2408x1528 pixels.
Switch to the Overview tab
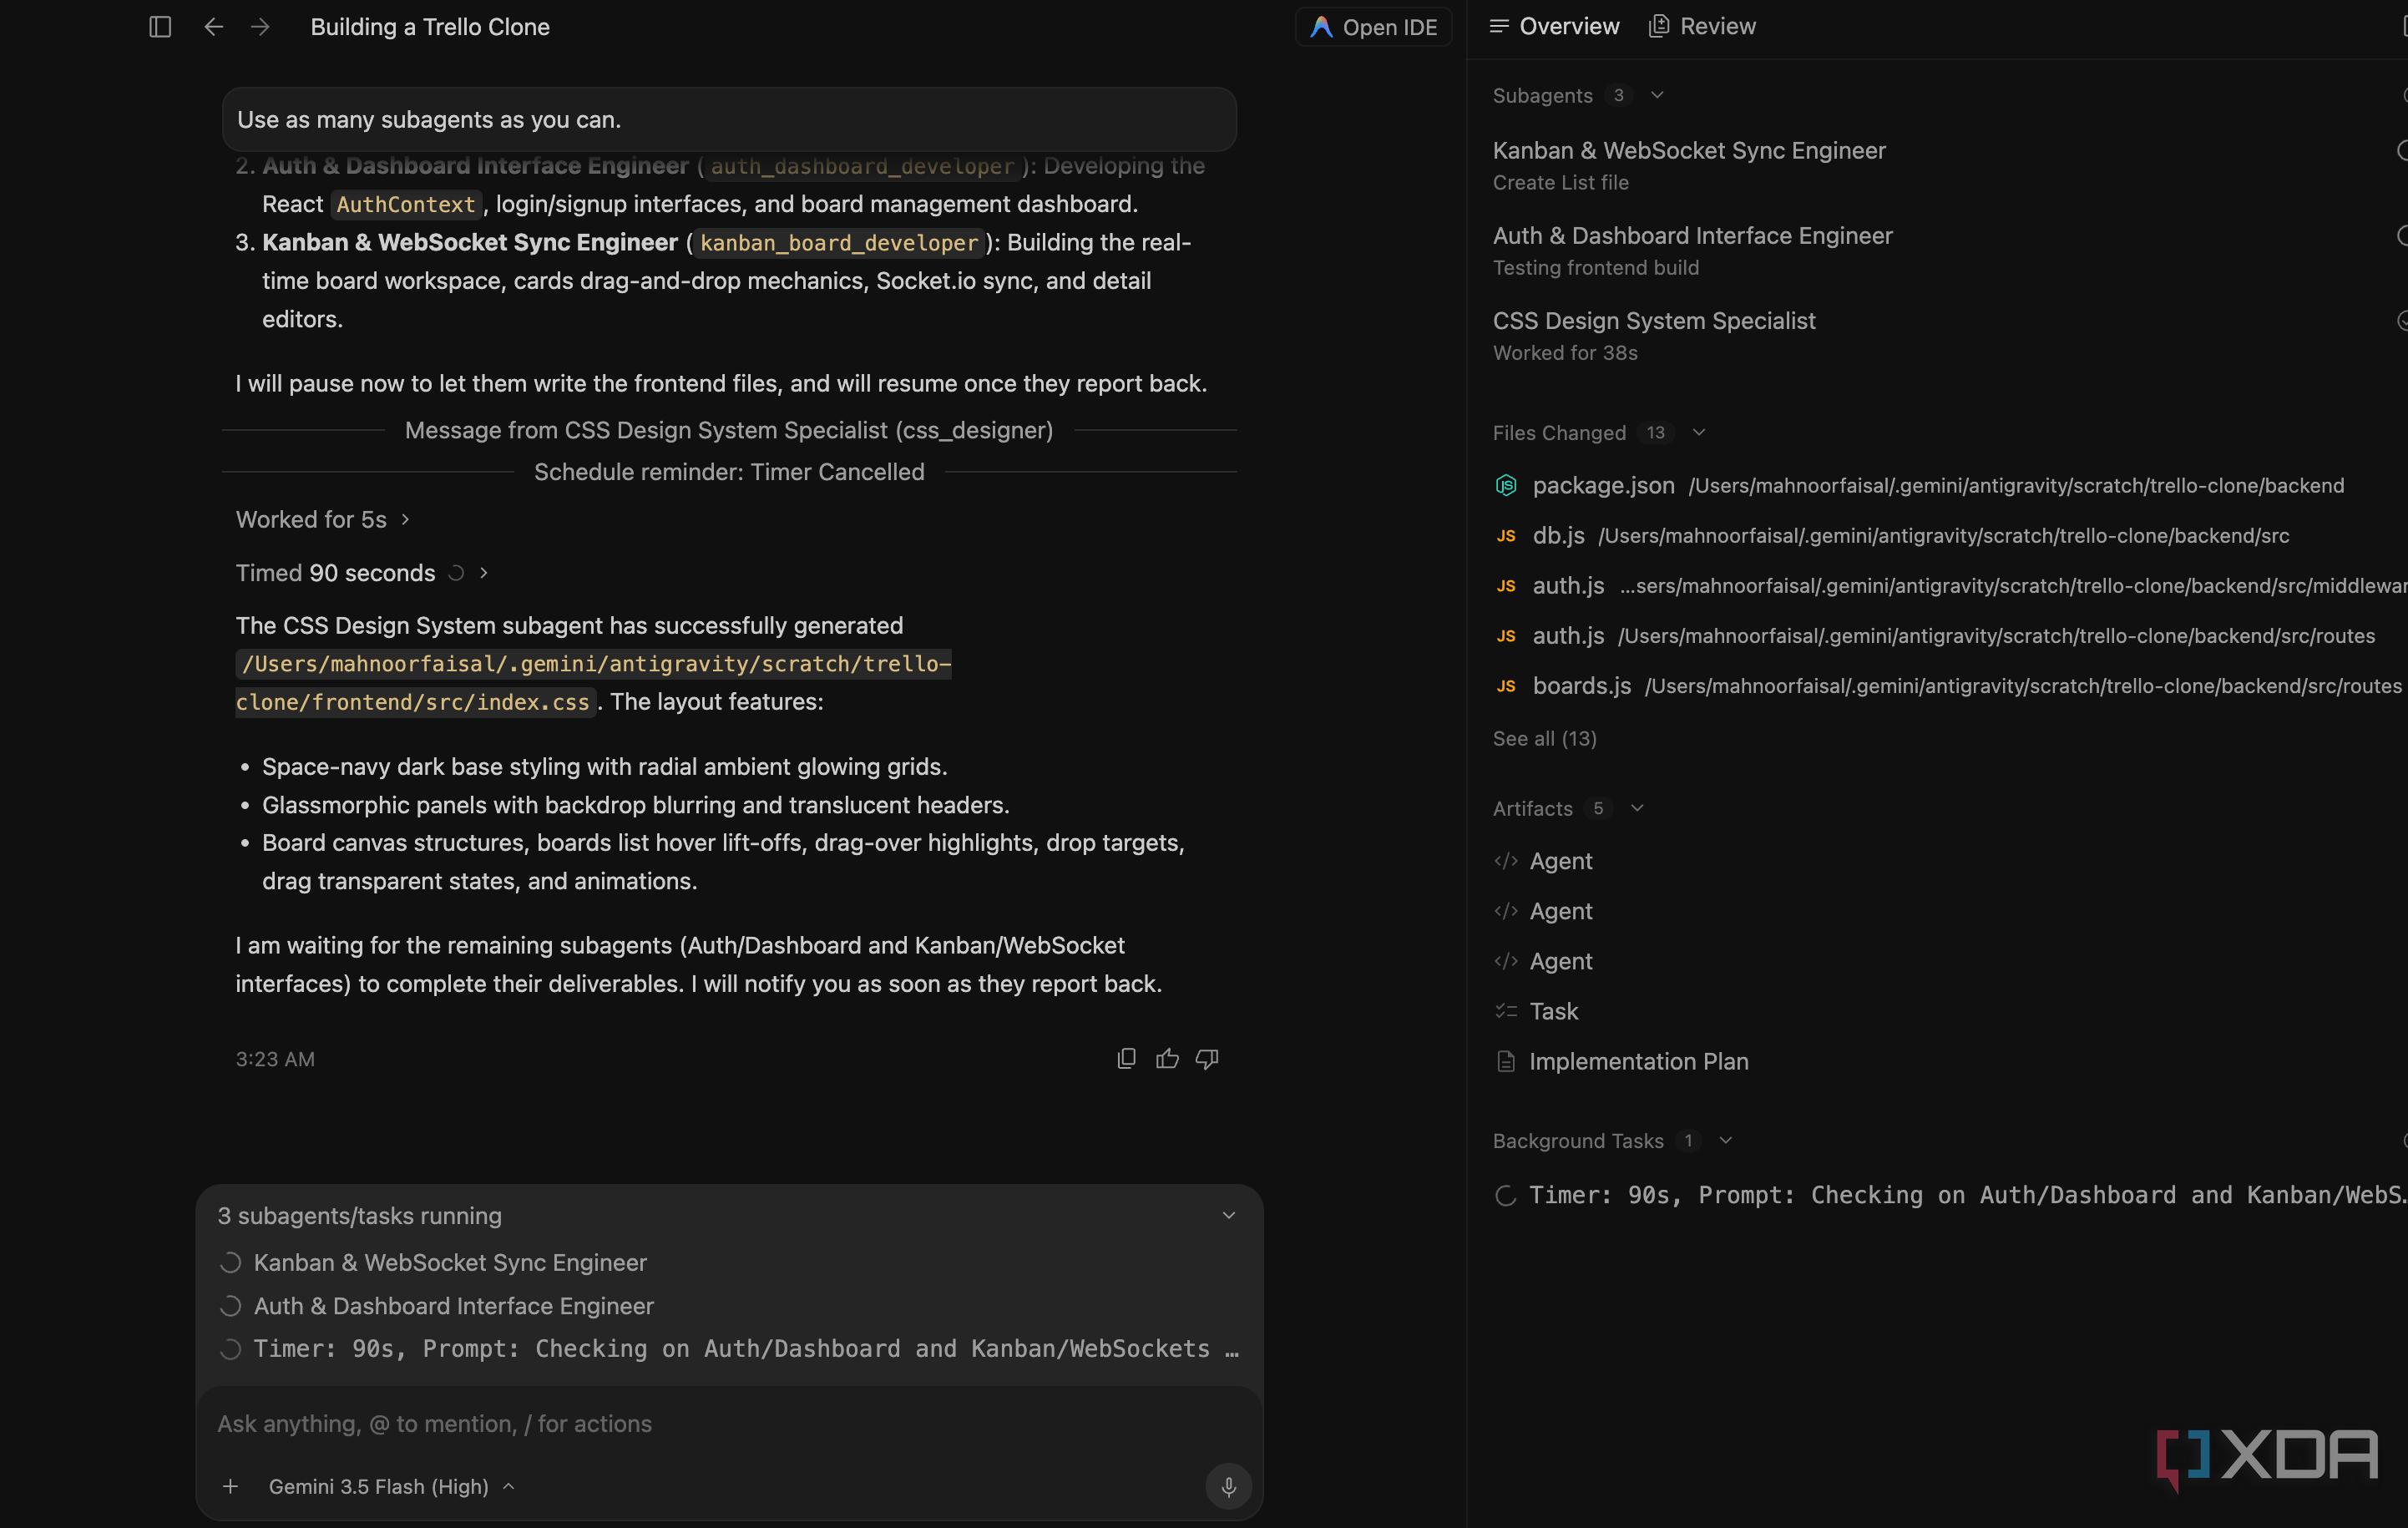tap(1554, 26)
